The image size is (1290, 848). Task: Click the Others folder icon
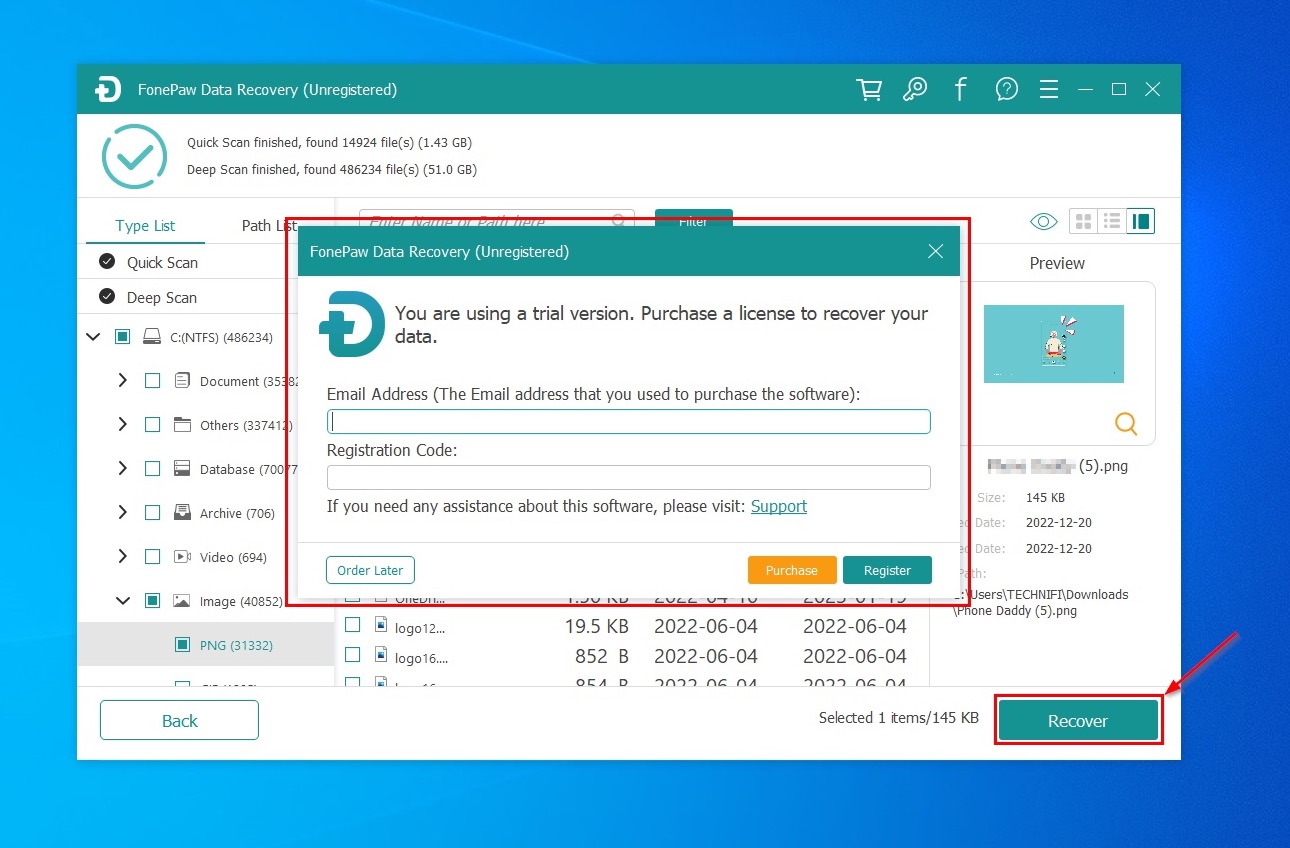(182, 424)
